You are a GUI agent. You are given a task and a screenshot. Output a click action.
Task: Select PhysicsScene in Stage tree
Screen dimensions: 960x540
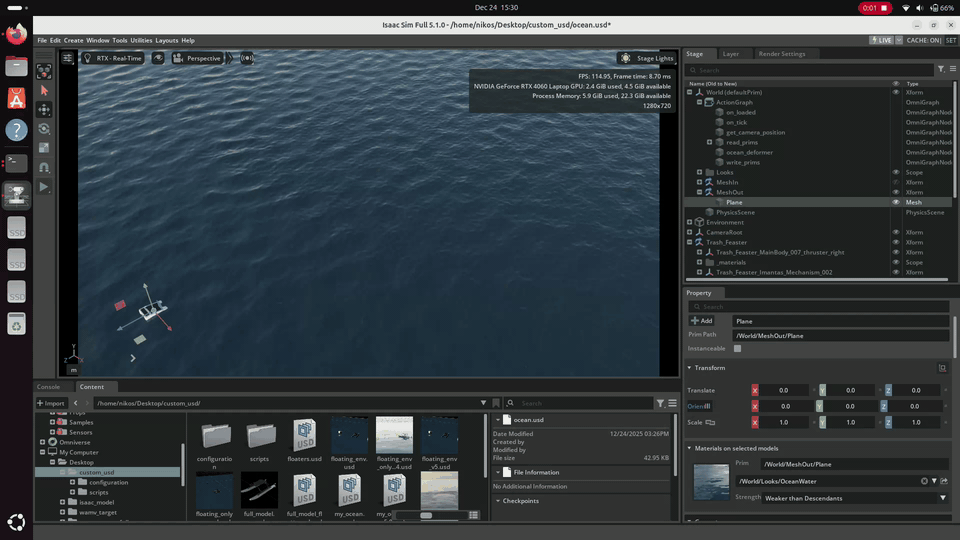735,212
